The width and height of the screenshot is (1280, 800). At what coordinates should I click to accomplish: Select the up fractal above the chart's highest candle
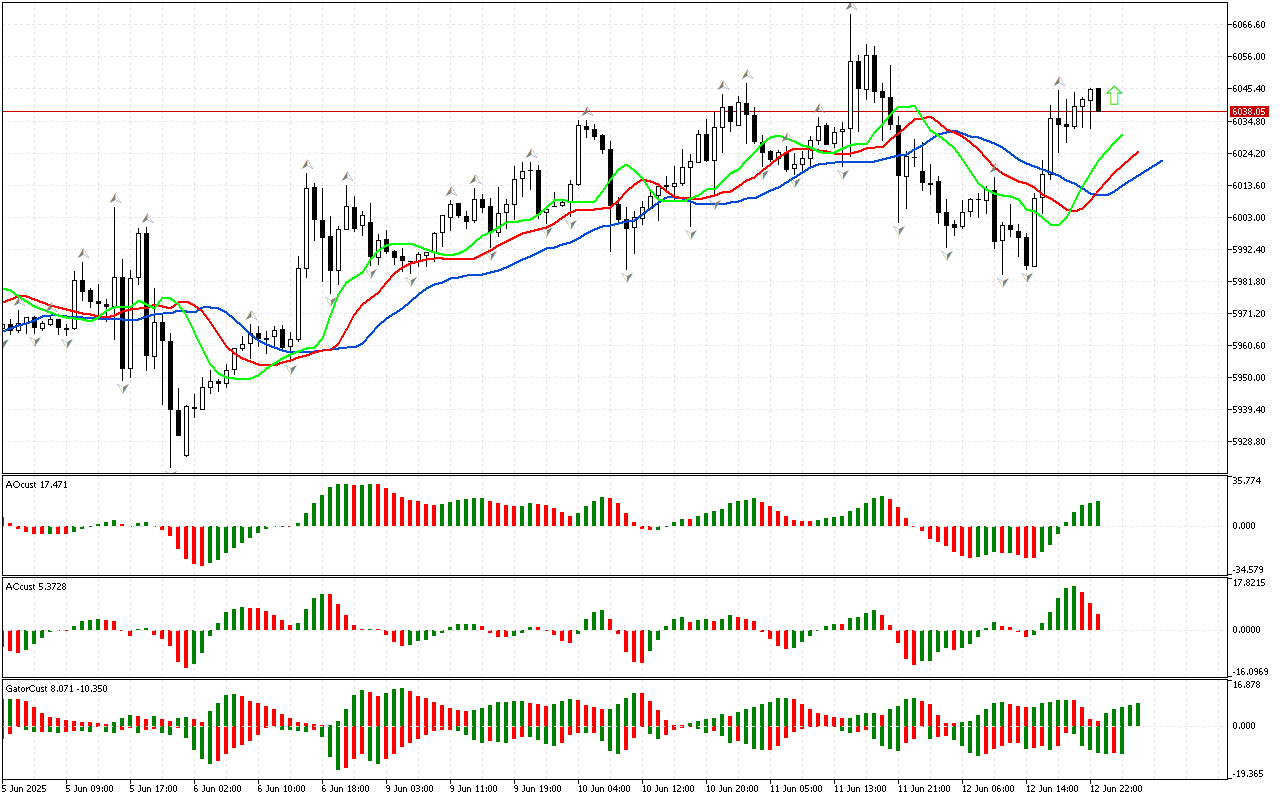[851, 7]
